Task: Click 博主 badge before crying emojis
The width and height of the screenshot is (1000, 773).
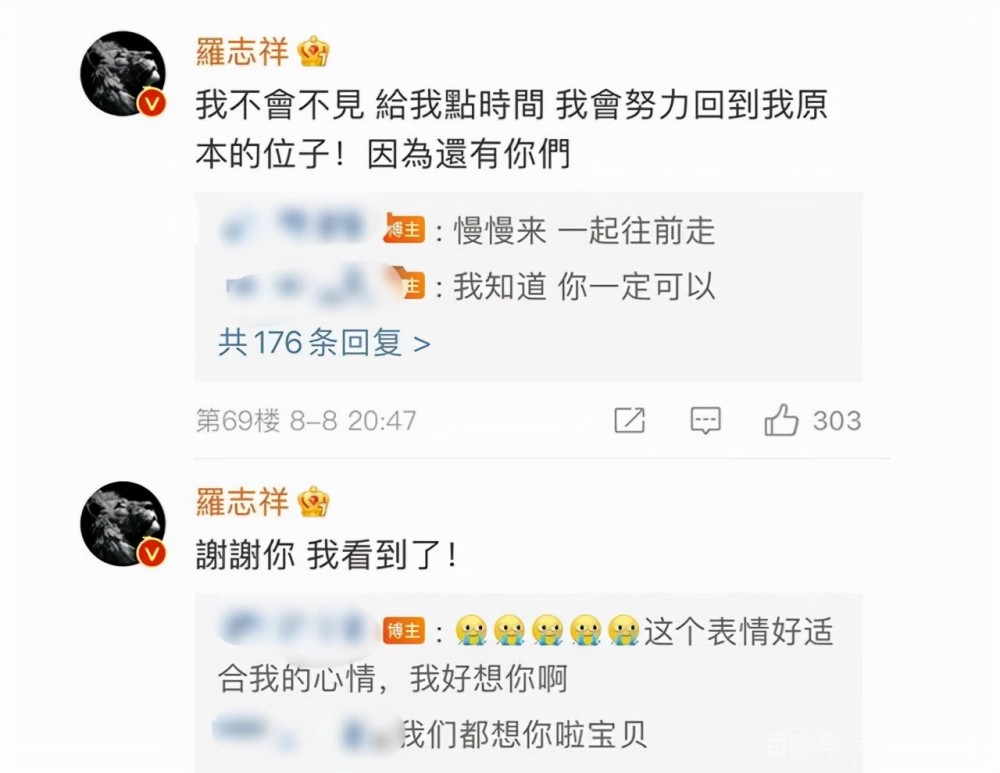Action: (x=404, y=631)
